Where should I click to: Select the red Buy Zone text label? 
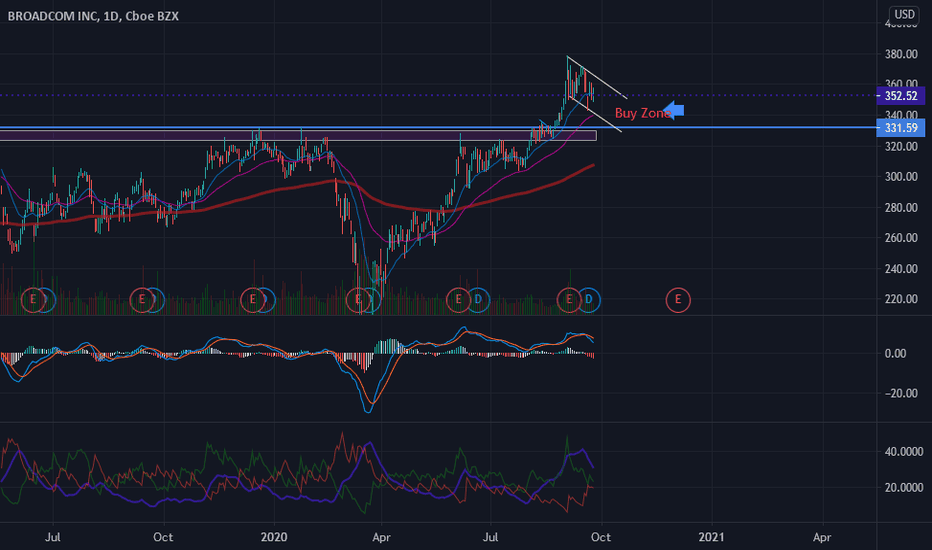point(643,113)
